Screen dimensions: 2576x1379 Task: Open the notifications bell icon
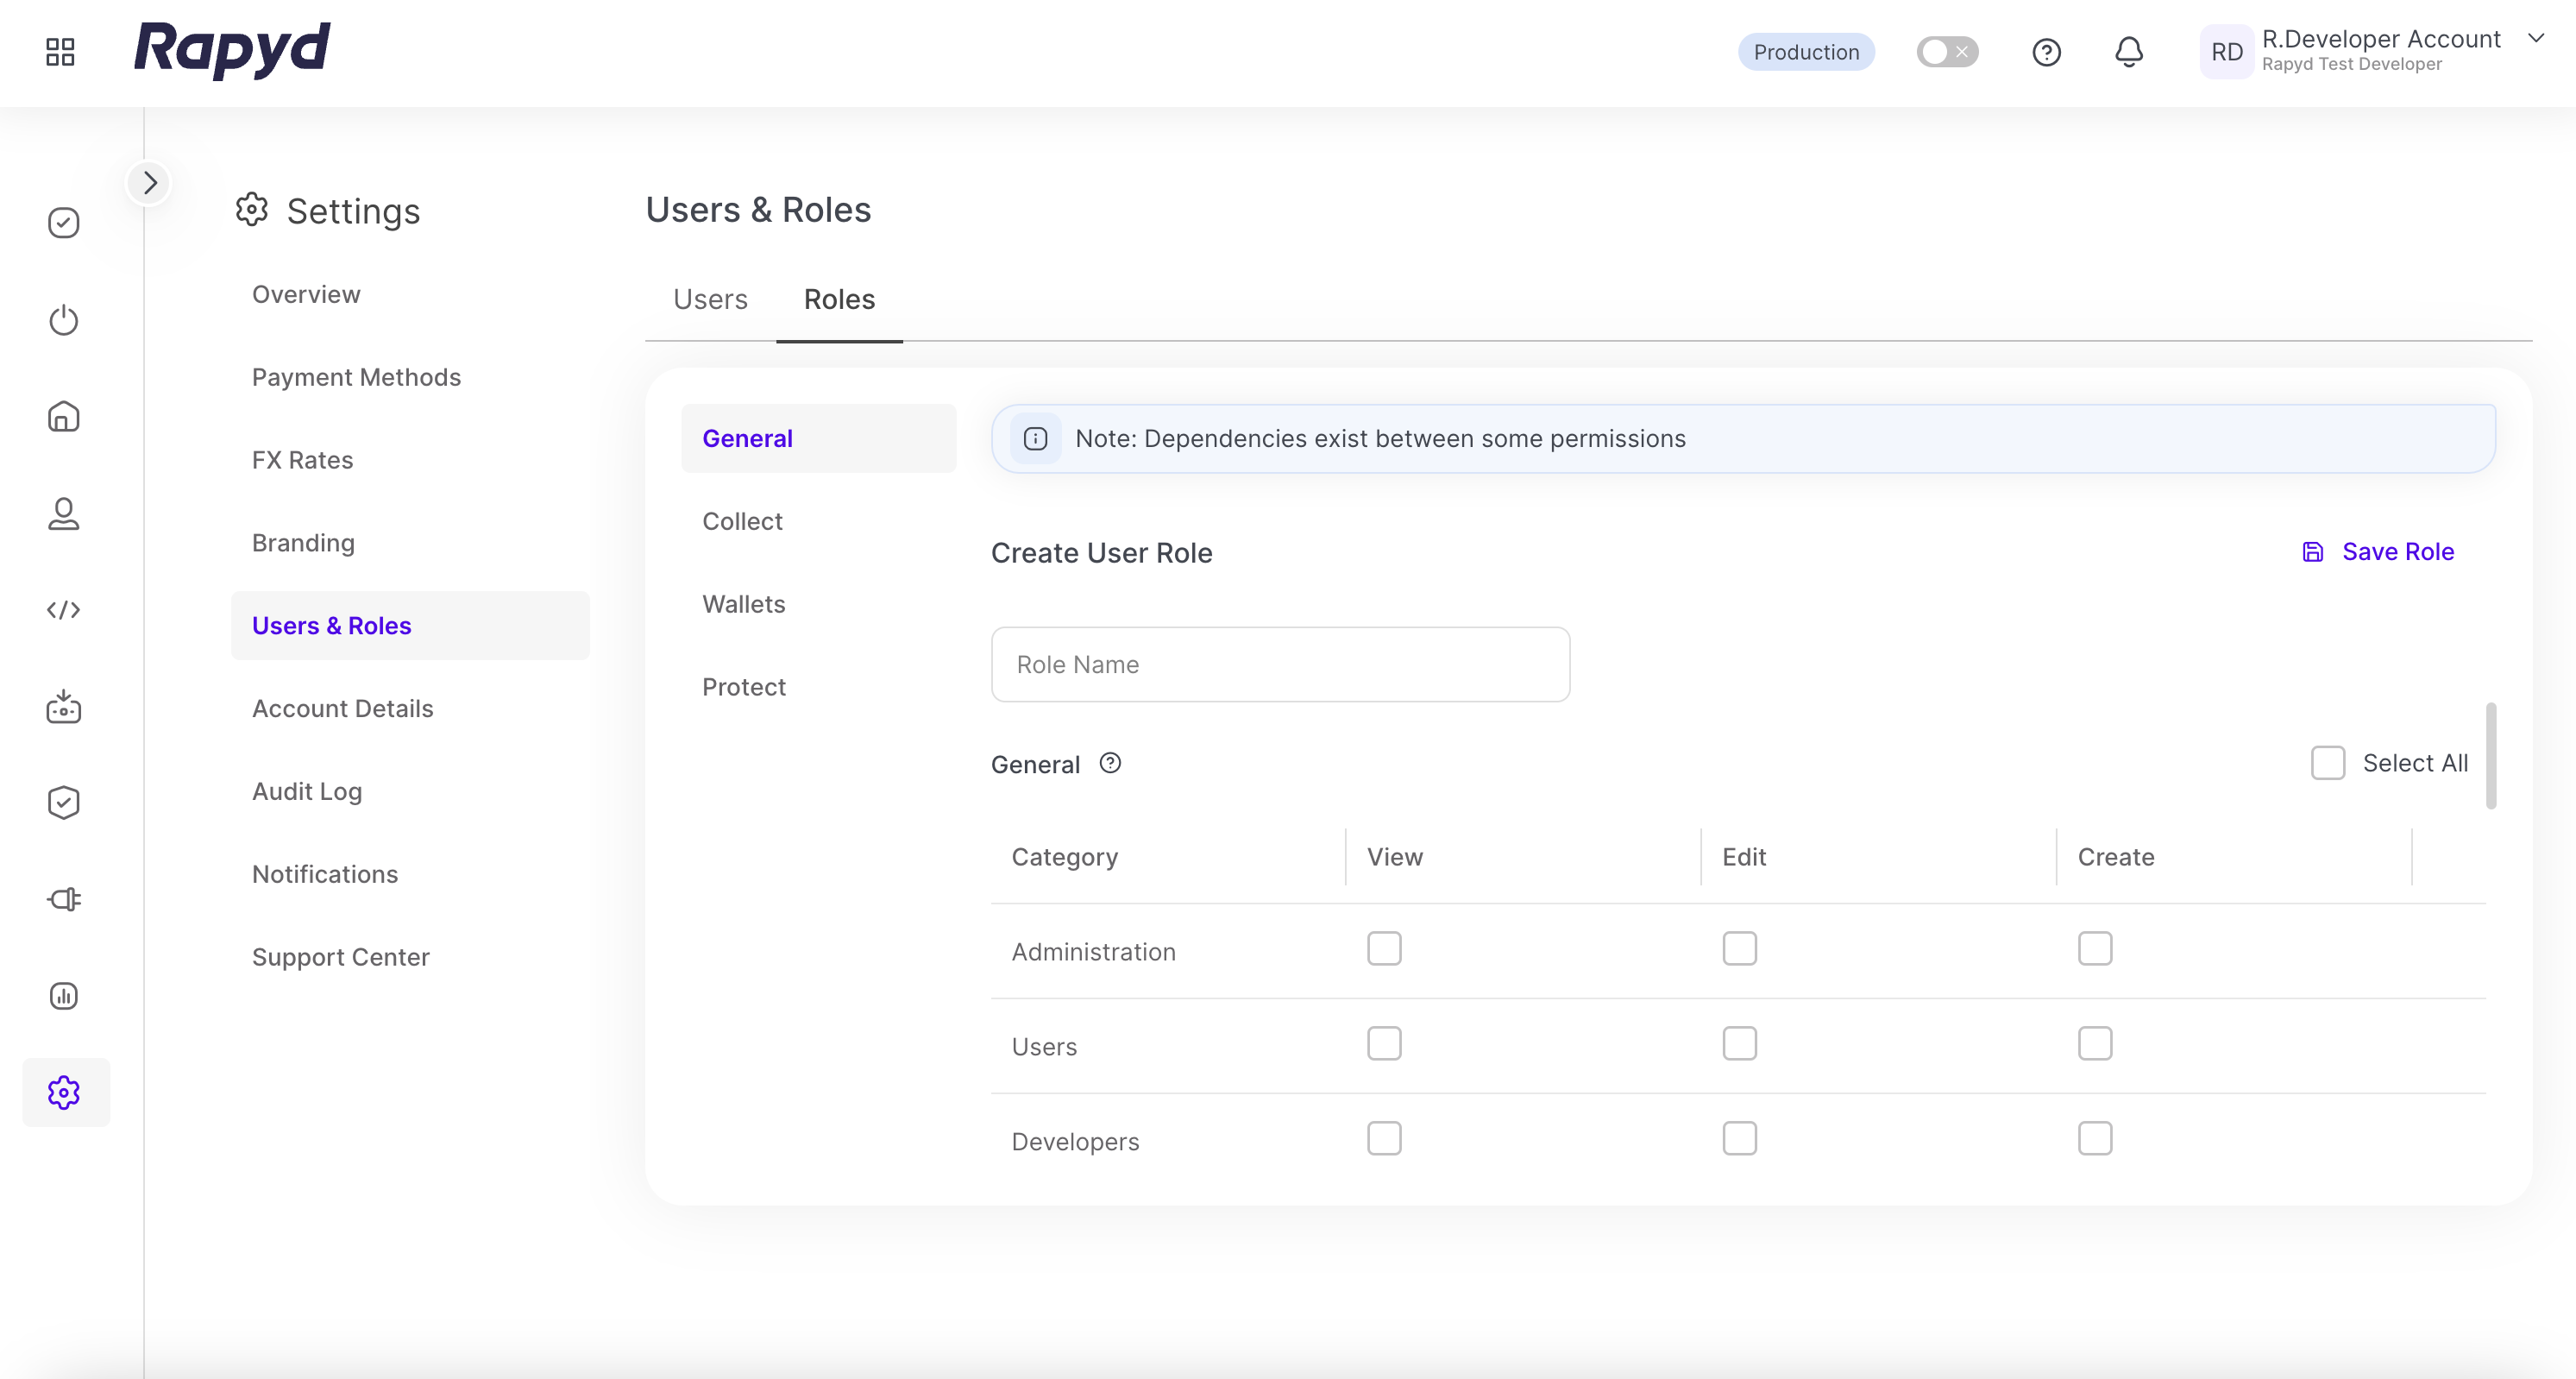tap(2128, 52)
